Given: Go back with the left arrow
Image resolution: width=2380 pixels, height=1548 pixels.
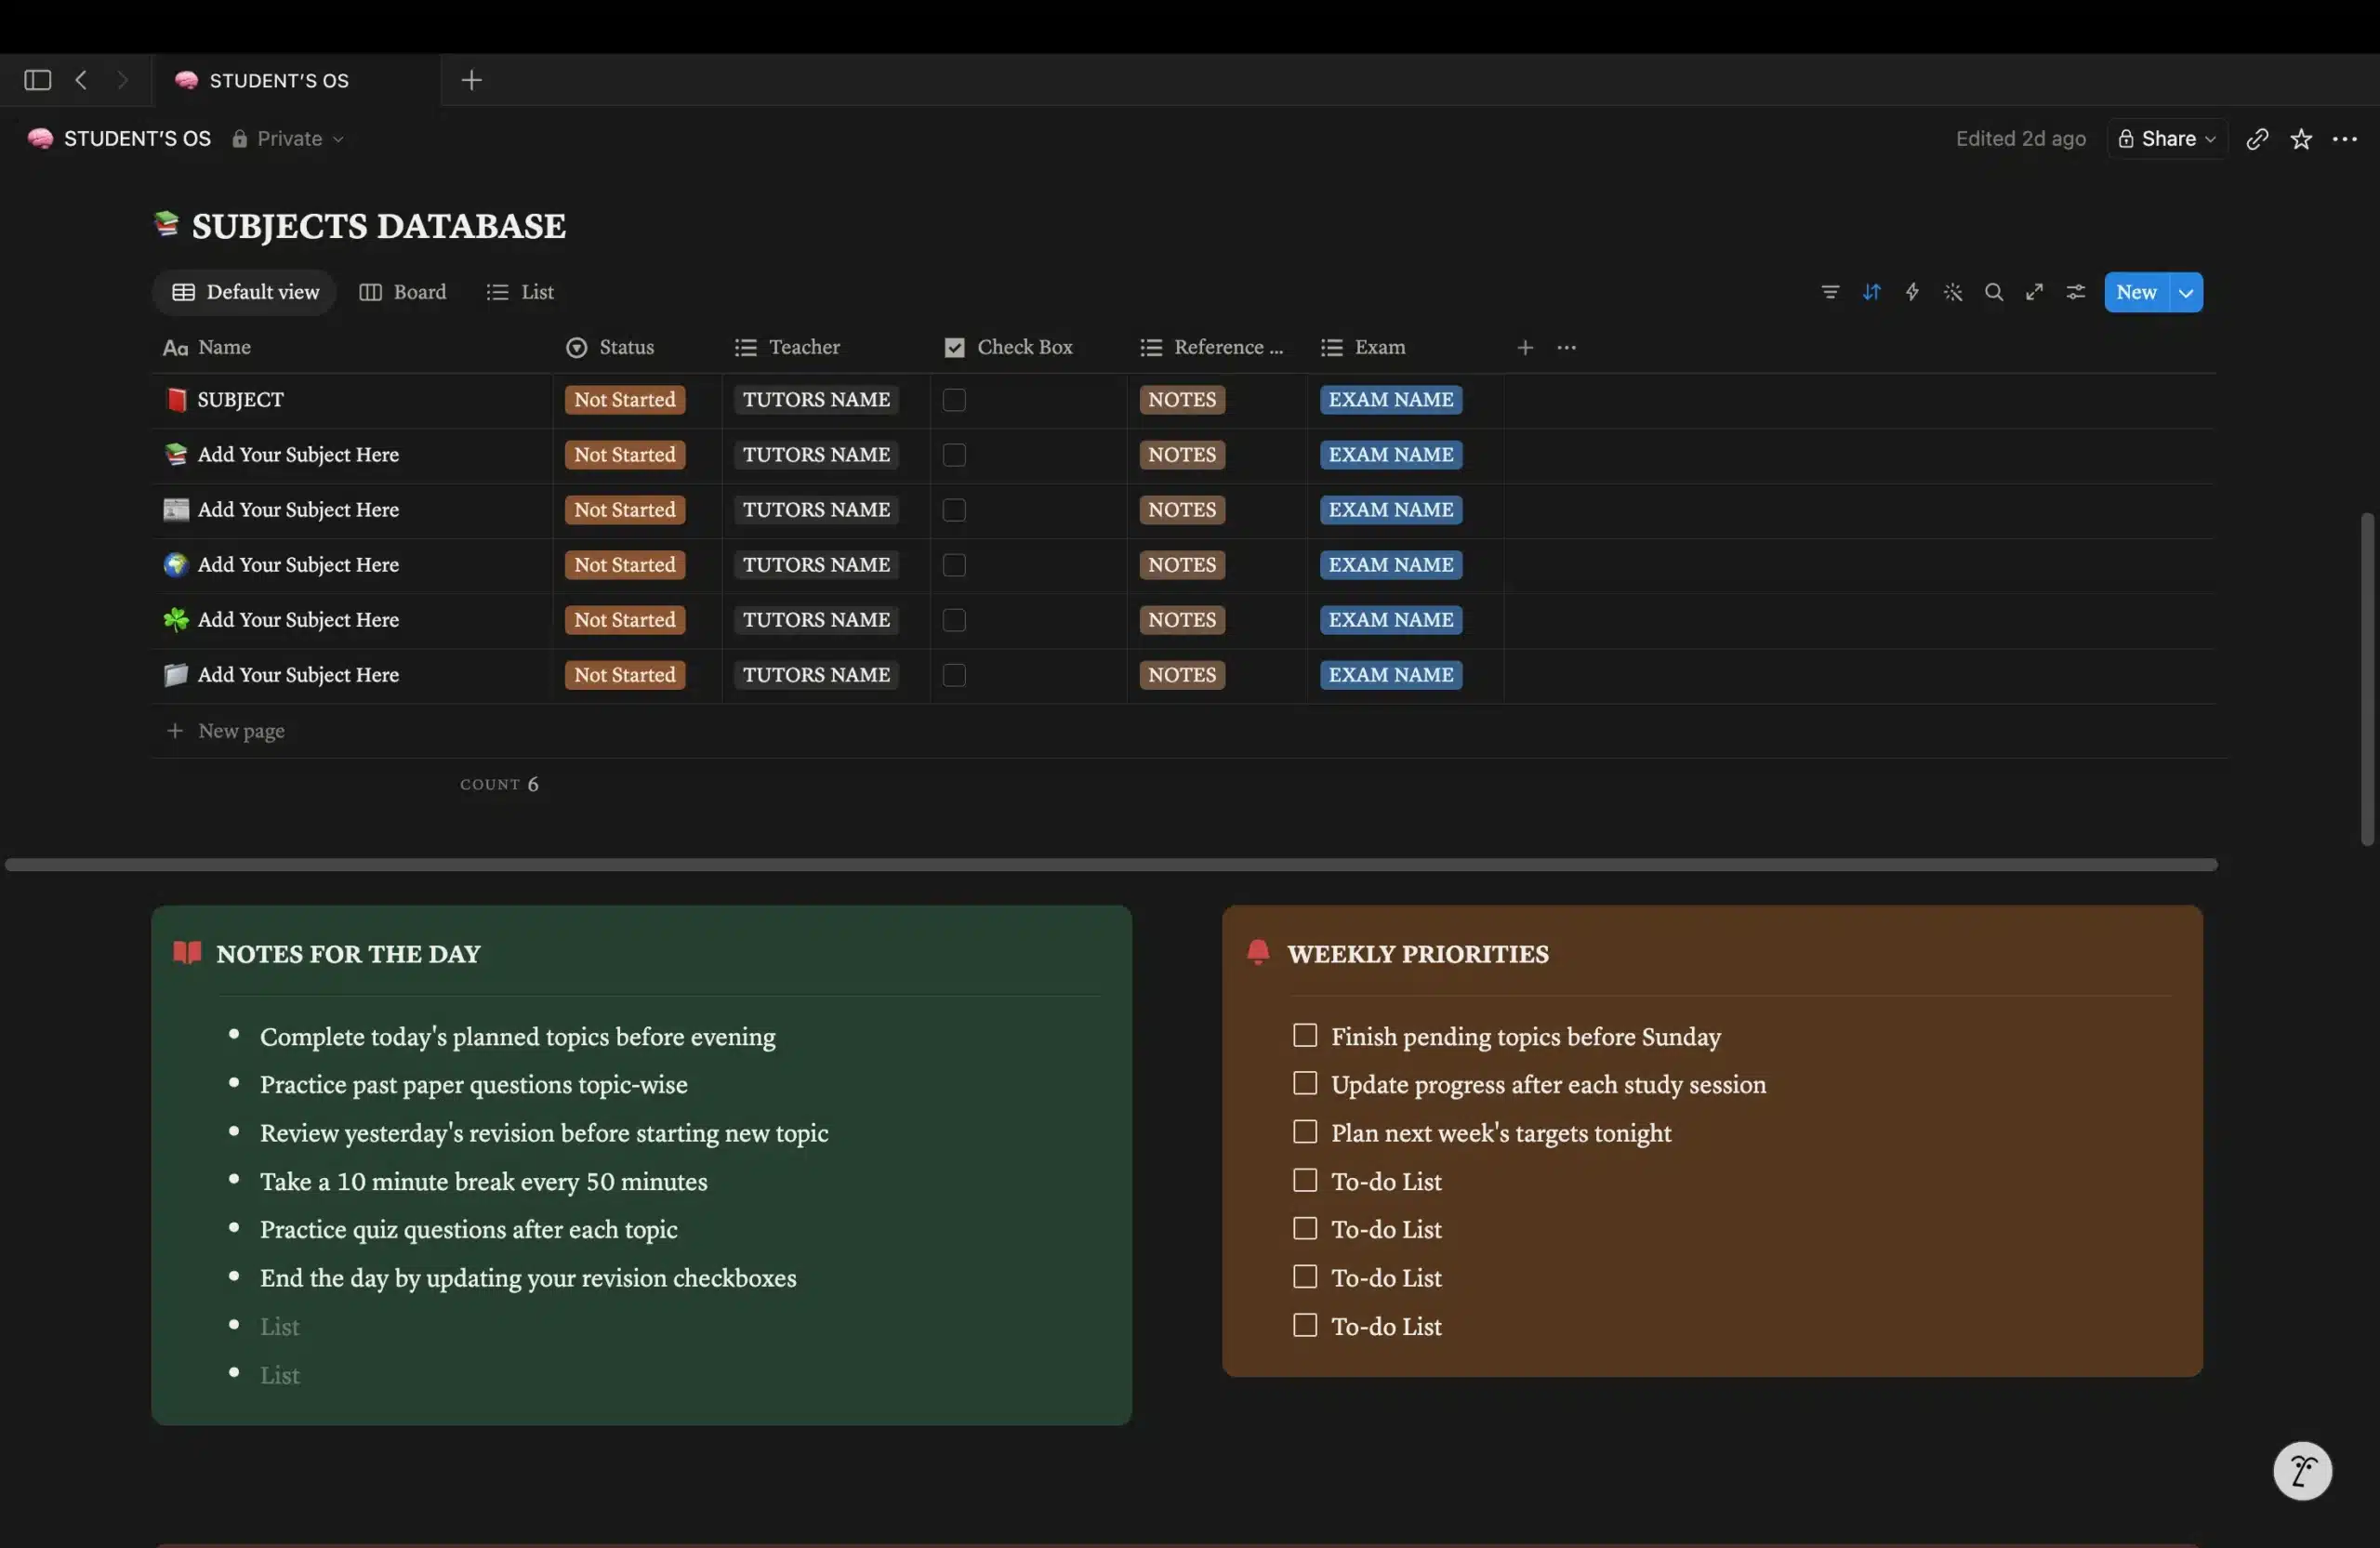Looking at the screenshot, I should 81,80.
